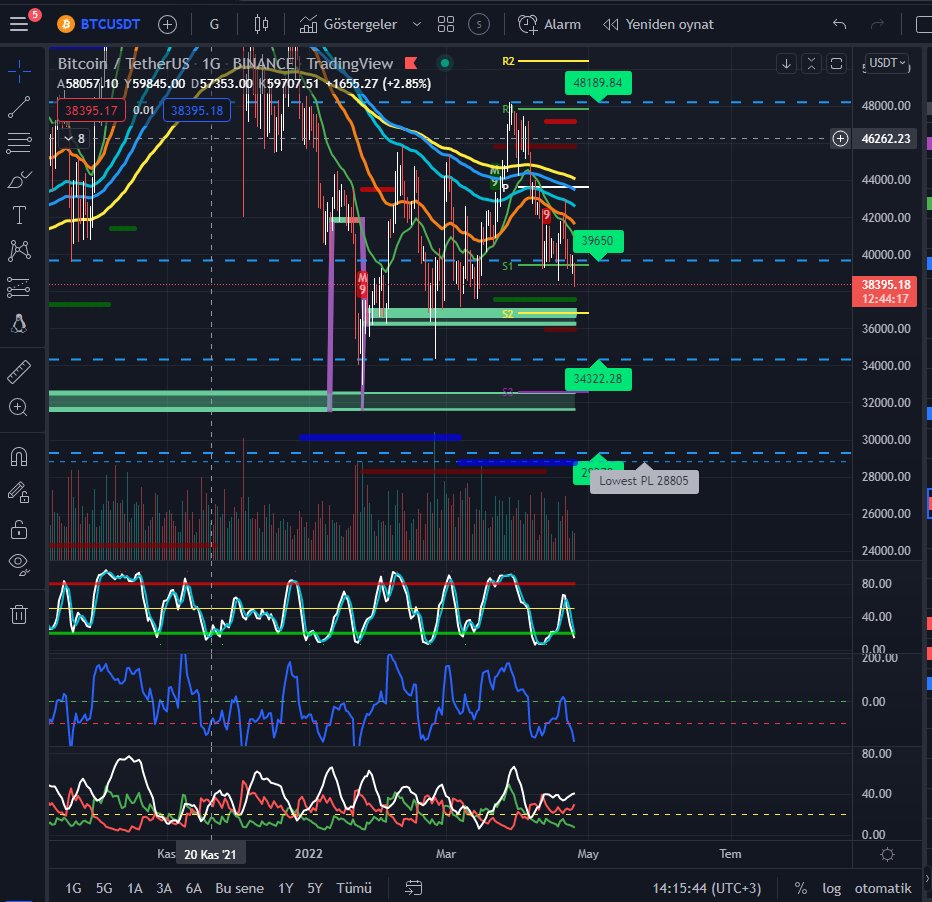Select the 6A time range
This screenshot has height=902, width=932.
(194, 888)
